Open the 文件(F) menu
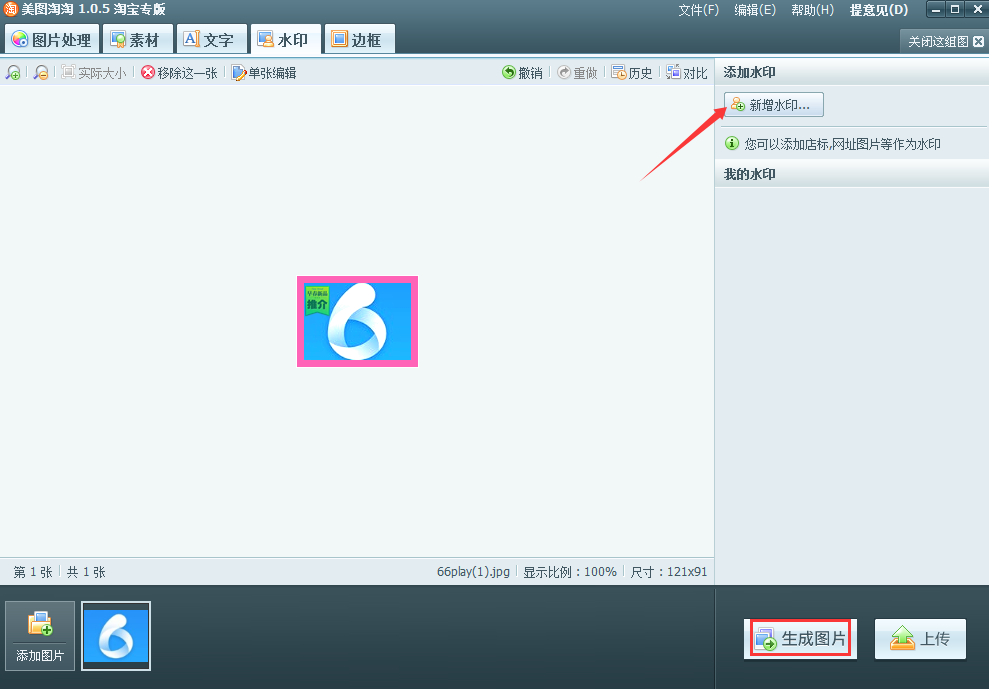Screen dimensions: 989x689 (x=699, y=10)
